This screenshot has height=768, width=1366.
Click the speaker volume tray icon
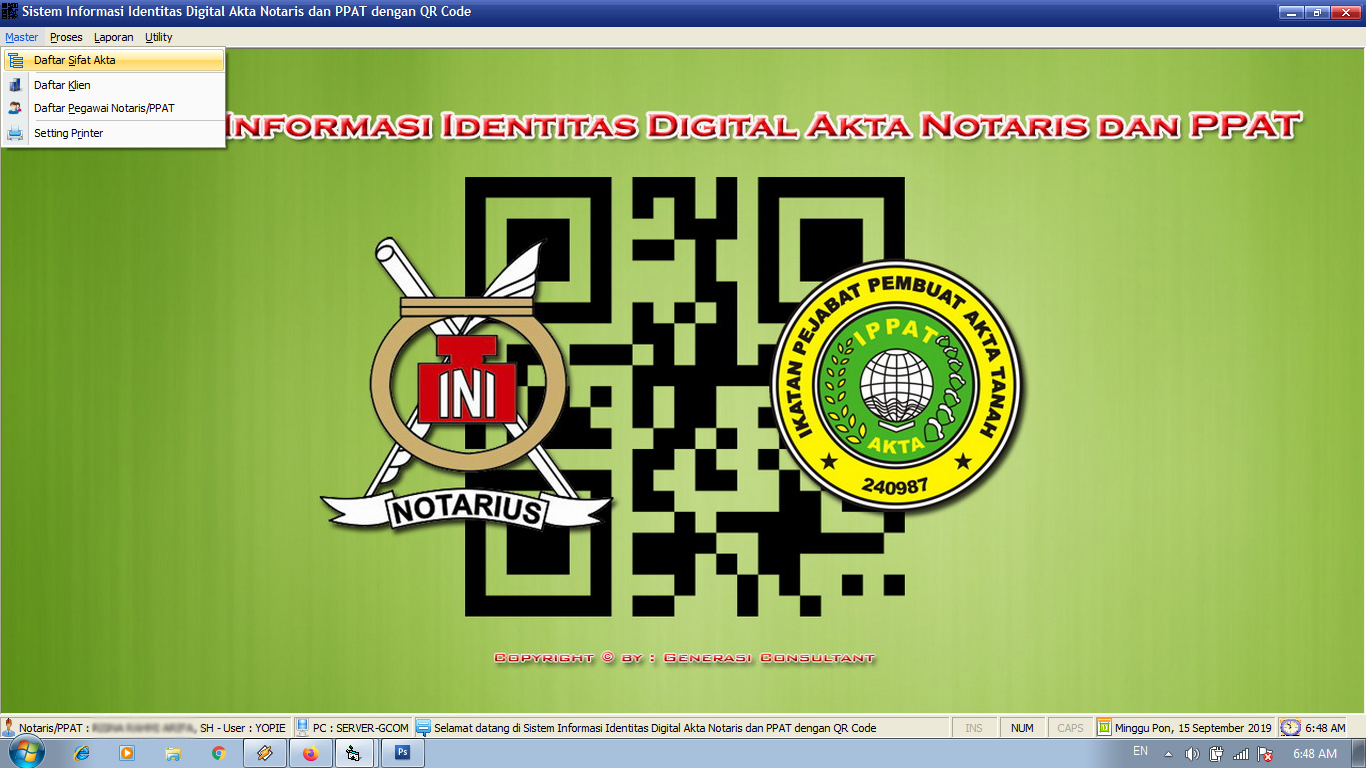(1192, 754)
